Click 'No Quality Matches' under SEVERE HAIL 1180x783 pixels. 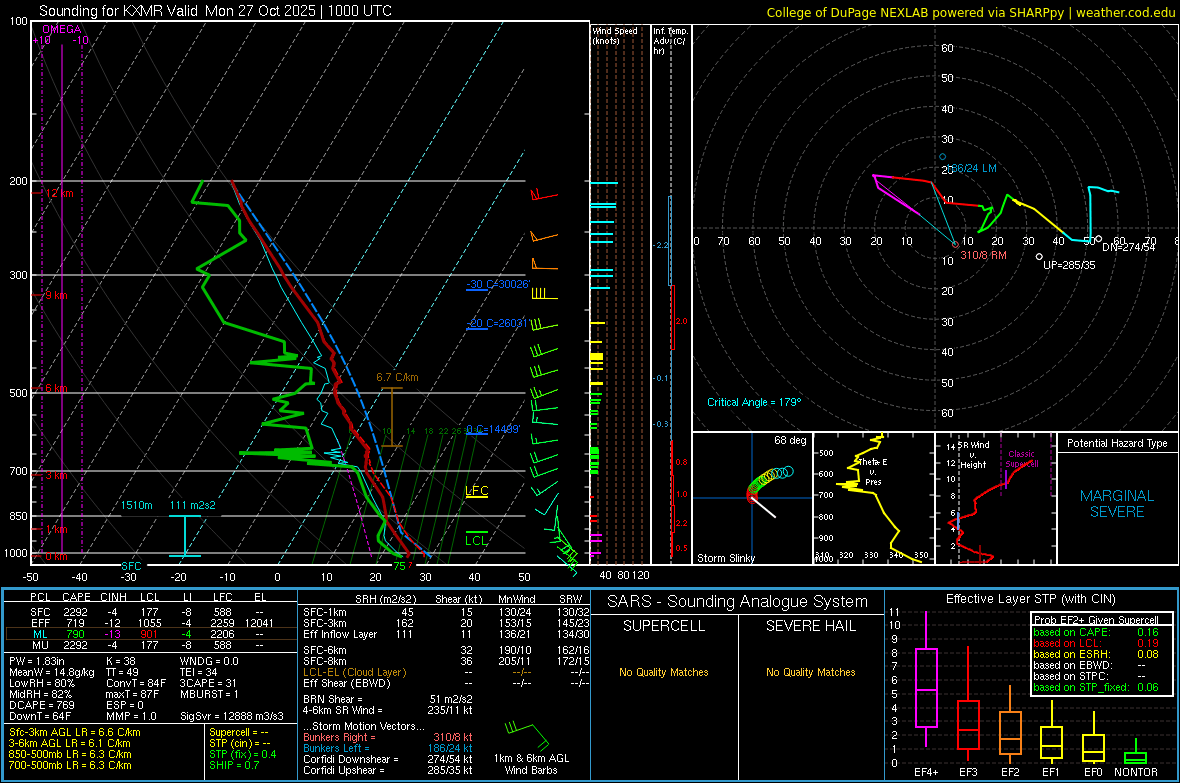tap(810, 672)
